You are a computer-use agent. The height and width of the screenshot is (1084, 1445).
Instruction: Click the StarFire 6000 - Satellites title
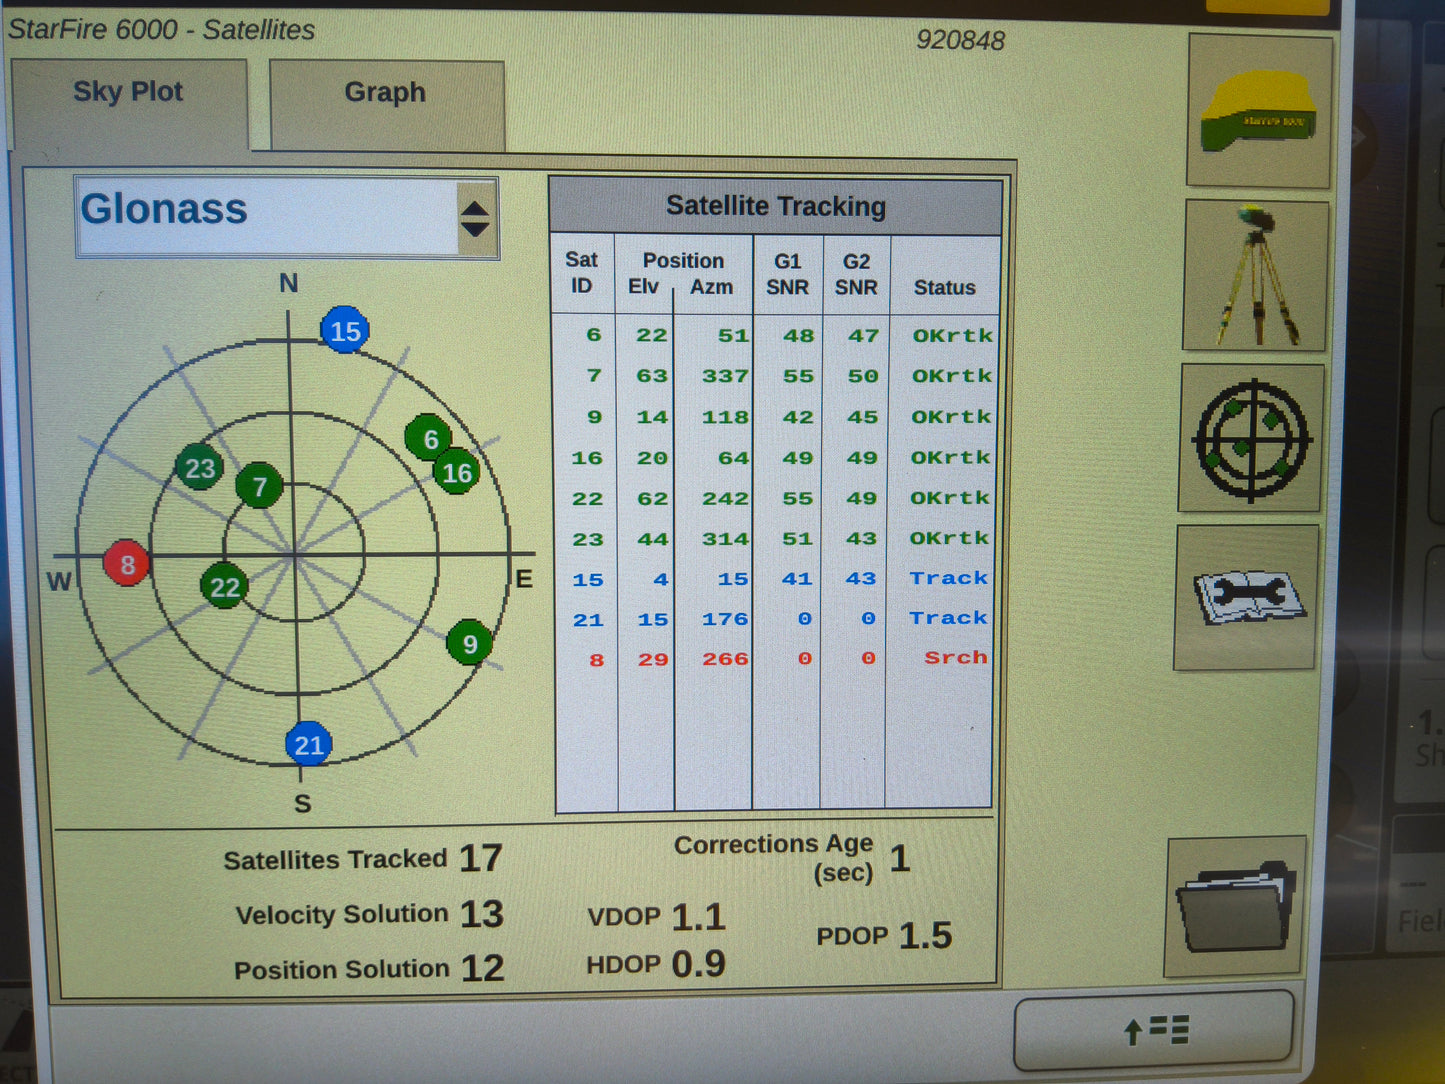(x=161, y=30)
